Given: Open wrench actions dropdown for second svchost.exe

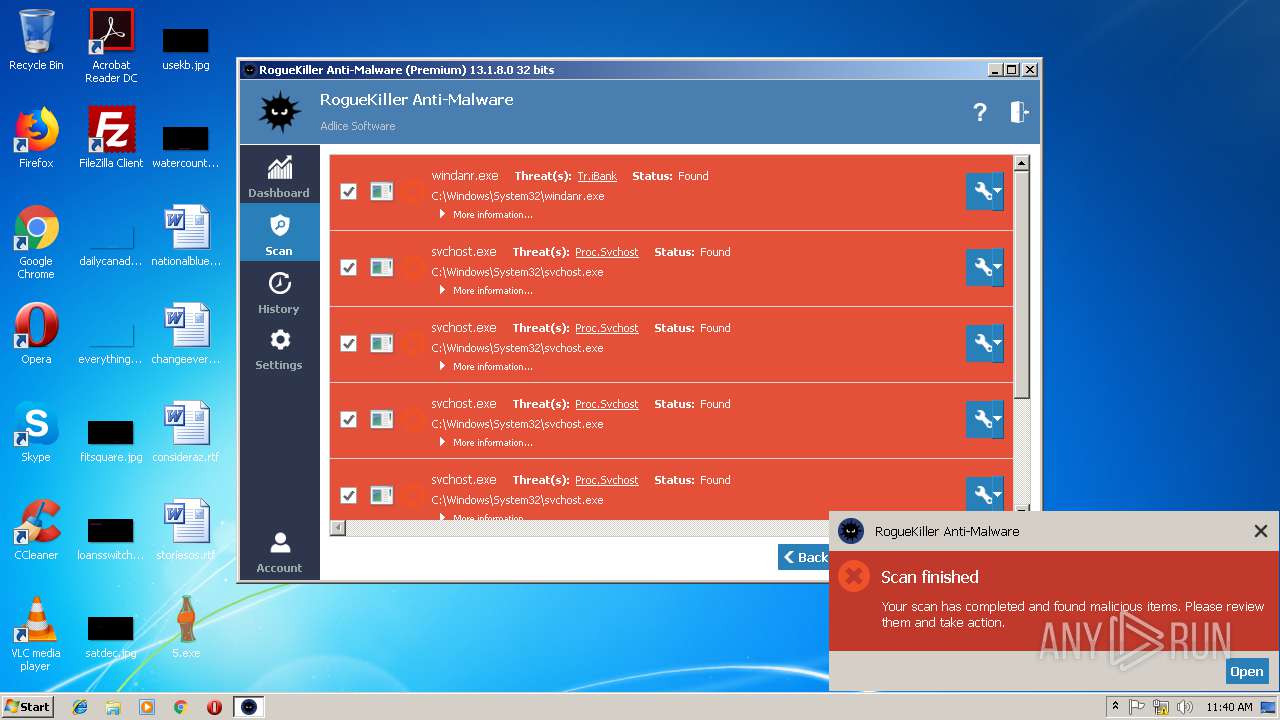Looking at the screenshot, I should point(984,343).
